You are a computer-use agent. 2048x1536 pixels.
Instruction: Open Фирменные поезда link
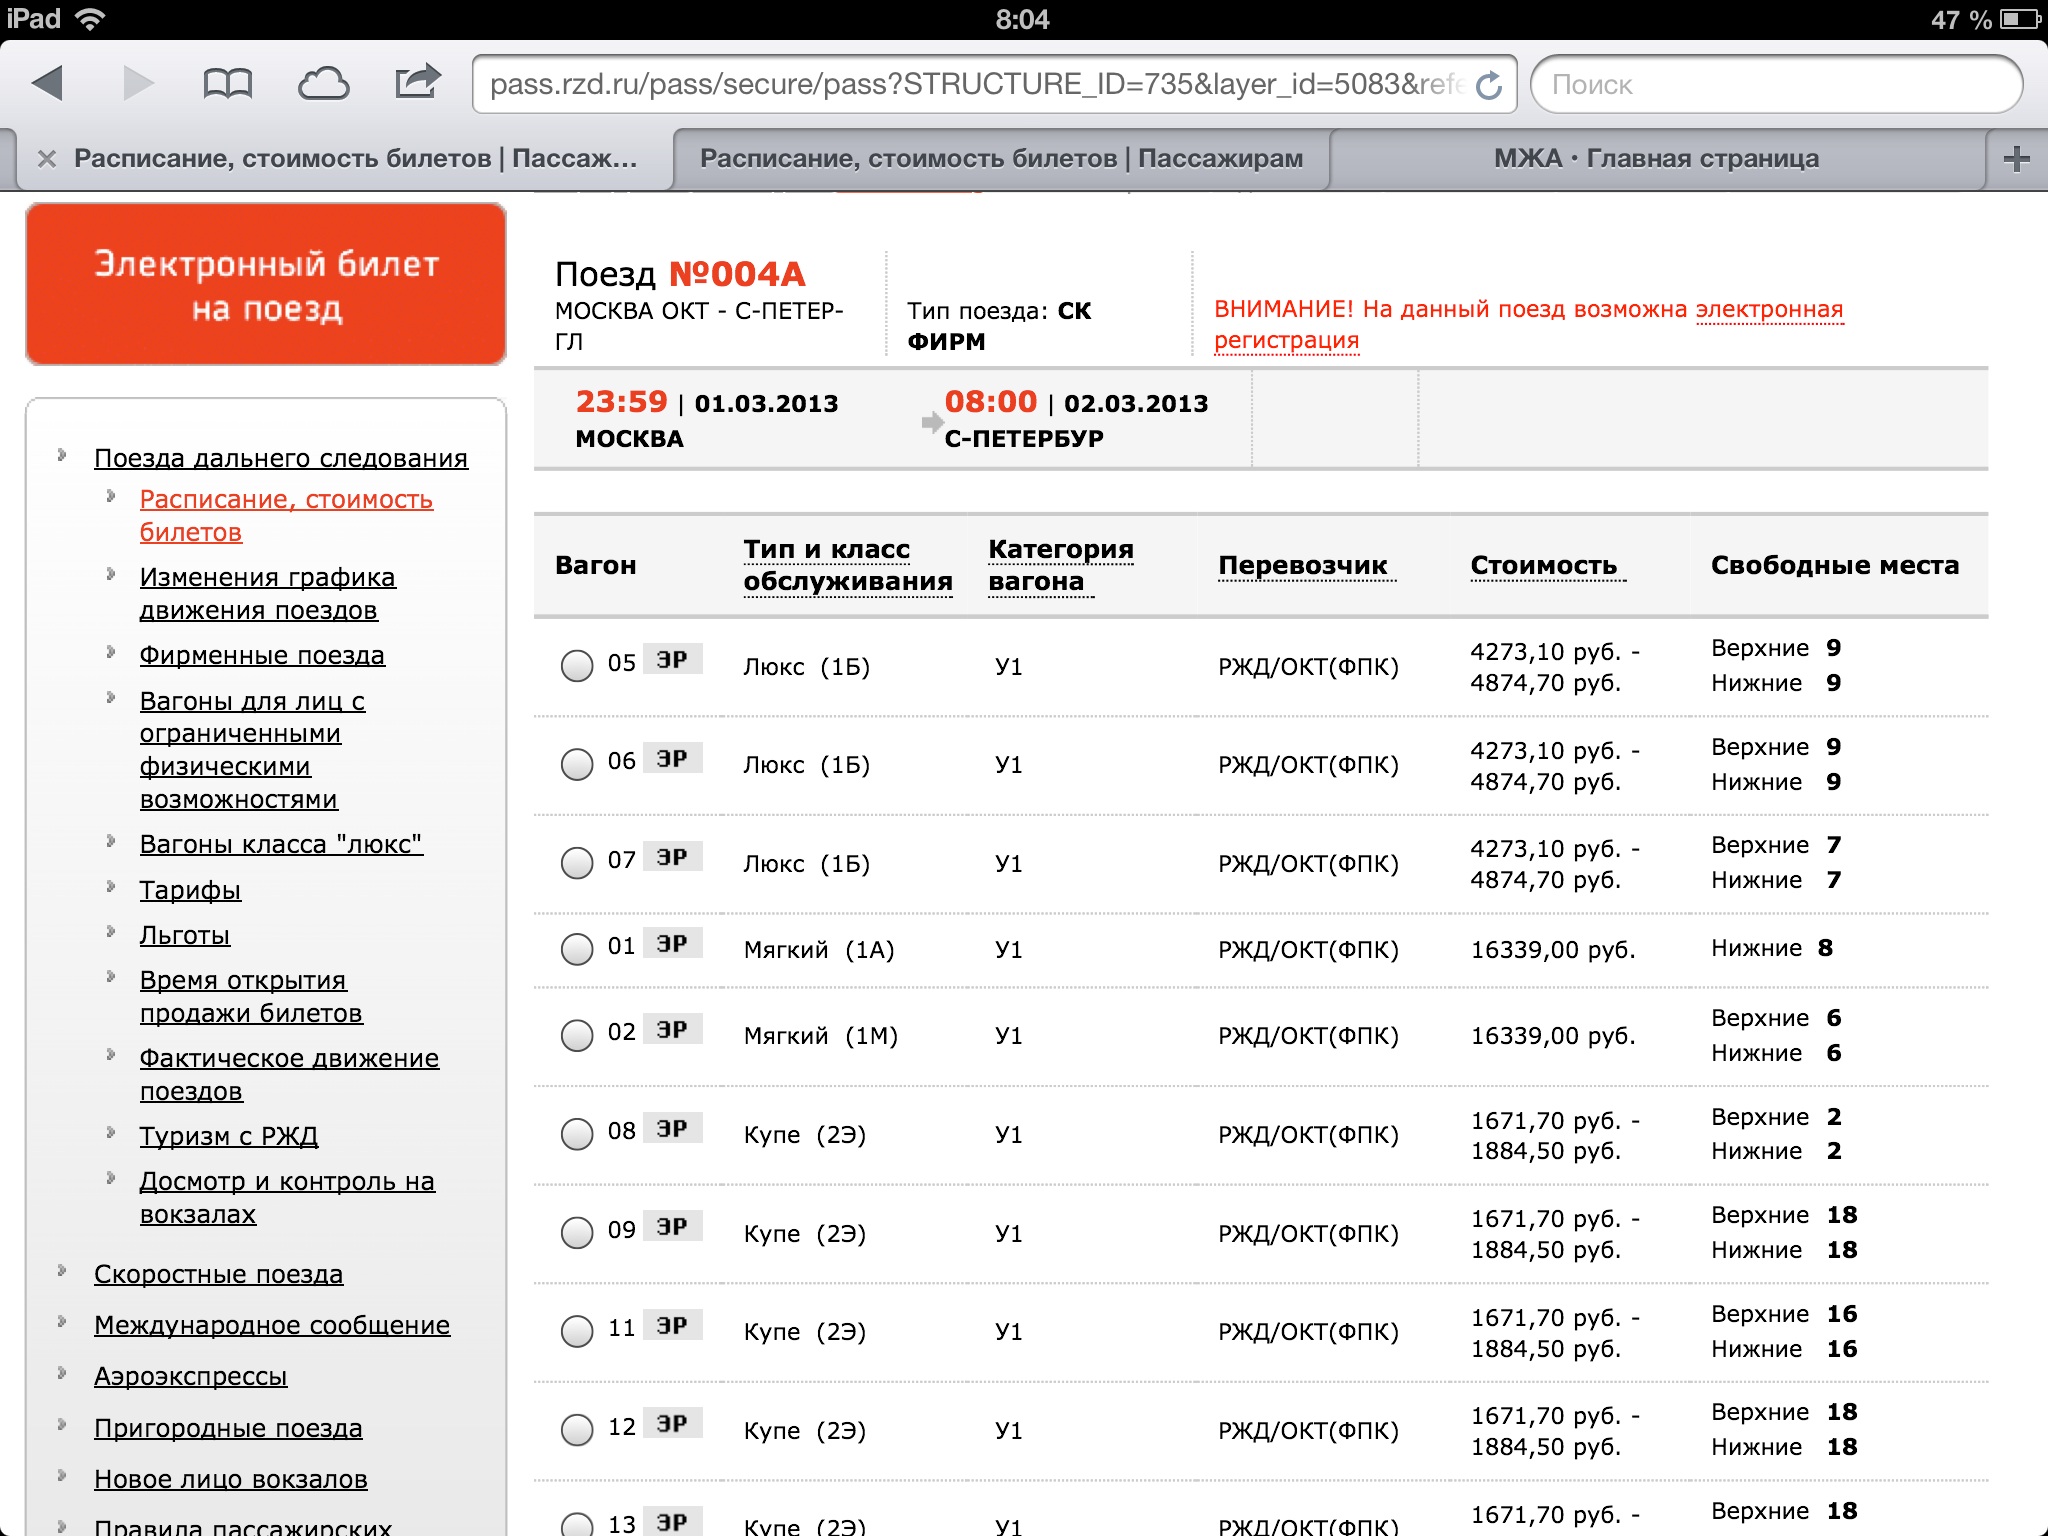[x=262, y=655]
